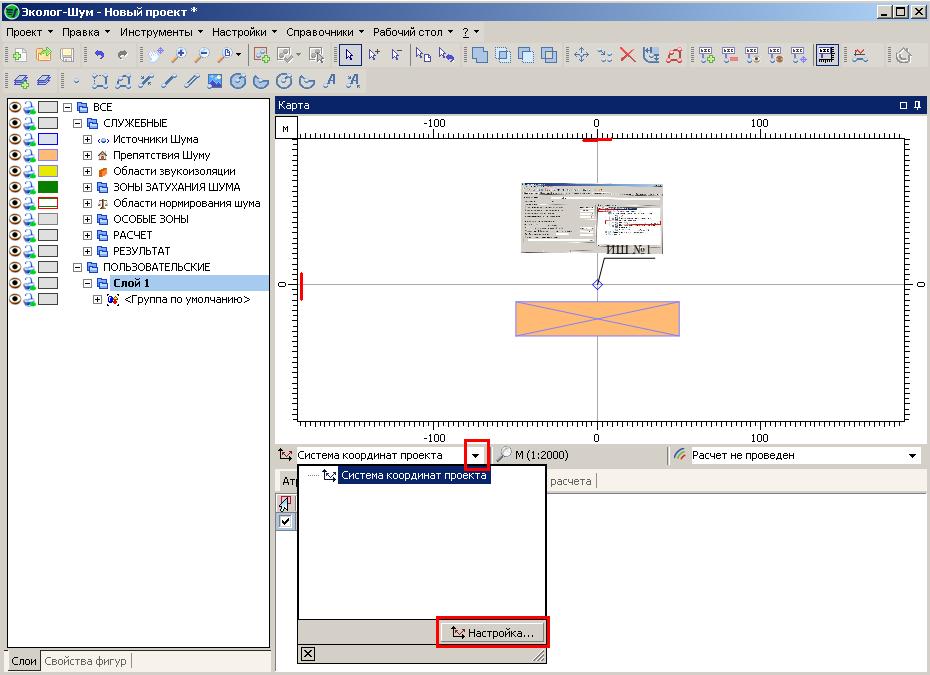
Task: Select the Pan hand tool
Action: [155, 55]
